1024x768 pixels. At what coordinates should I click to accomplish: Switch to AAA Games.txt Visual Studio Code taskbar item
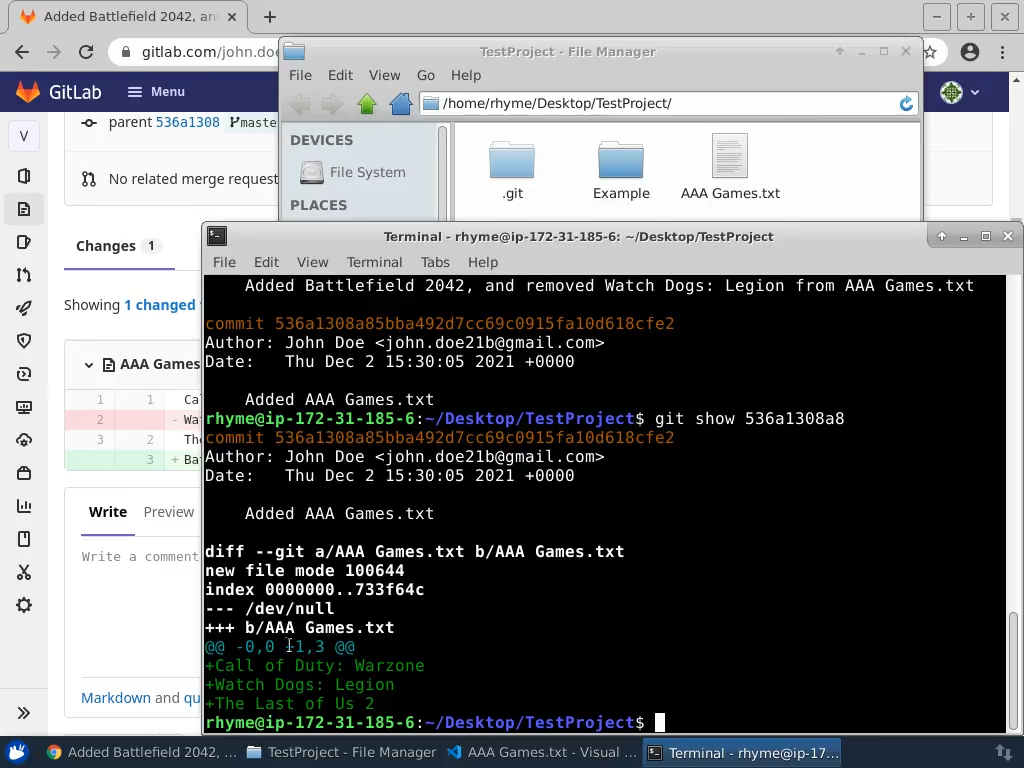[541, 752]
